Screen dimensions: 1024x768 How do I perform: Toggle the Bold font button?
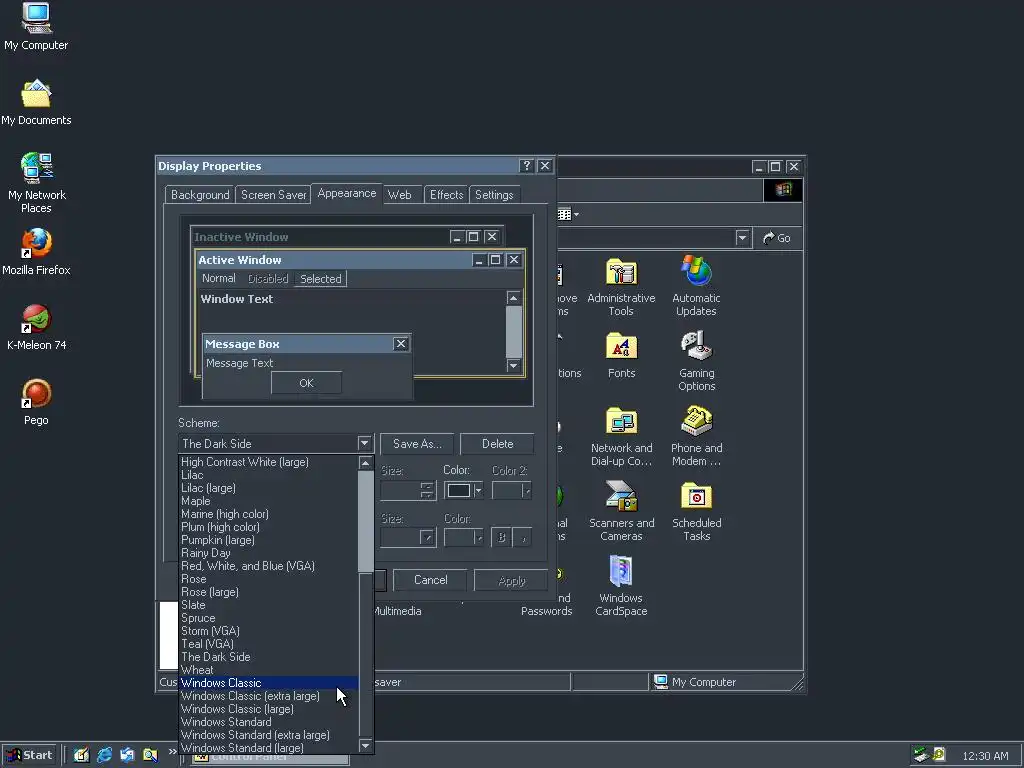click(502, 537)
